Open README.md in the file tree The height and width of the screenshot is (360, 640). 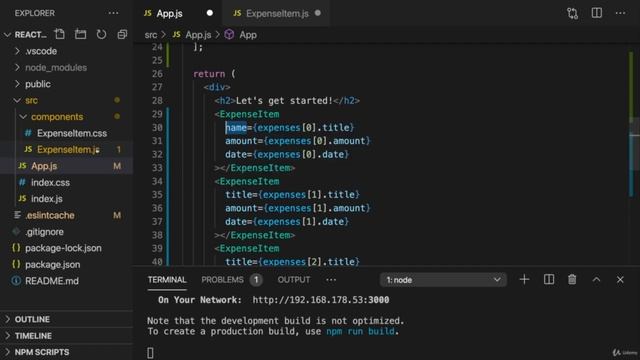[66, 281]
